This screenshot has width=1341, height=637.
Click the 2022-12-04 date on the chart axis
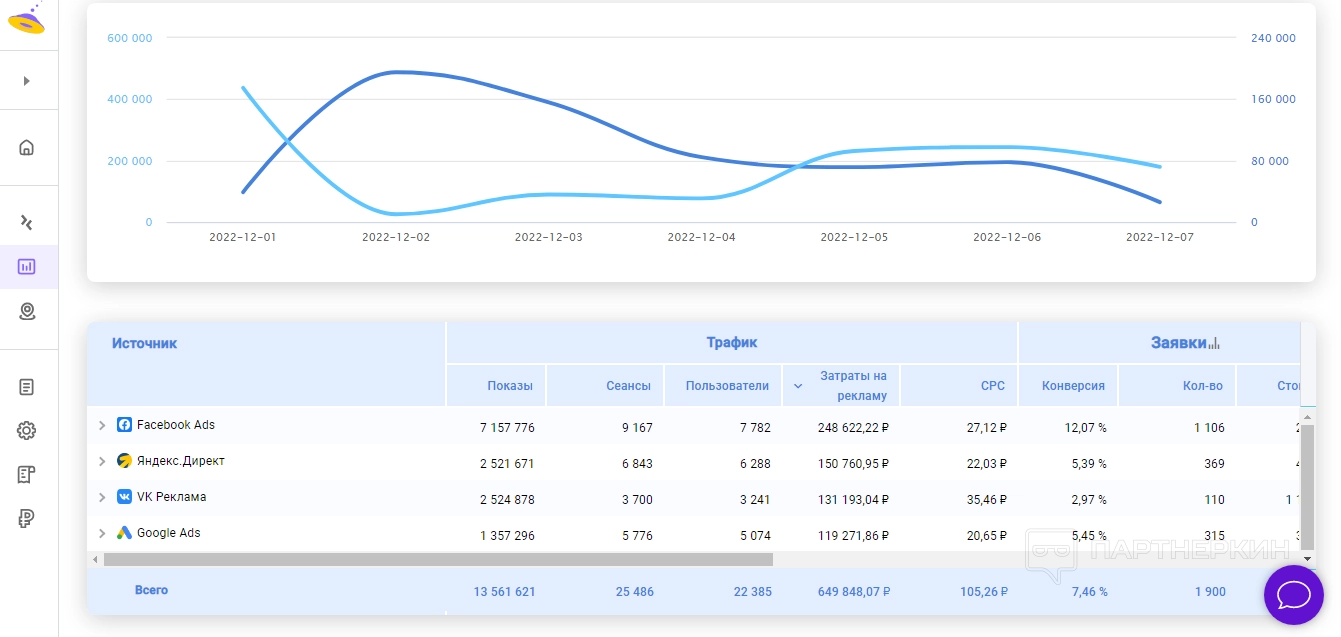(x=701, y=238)
